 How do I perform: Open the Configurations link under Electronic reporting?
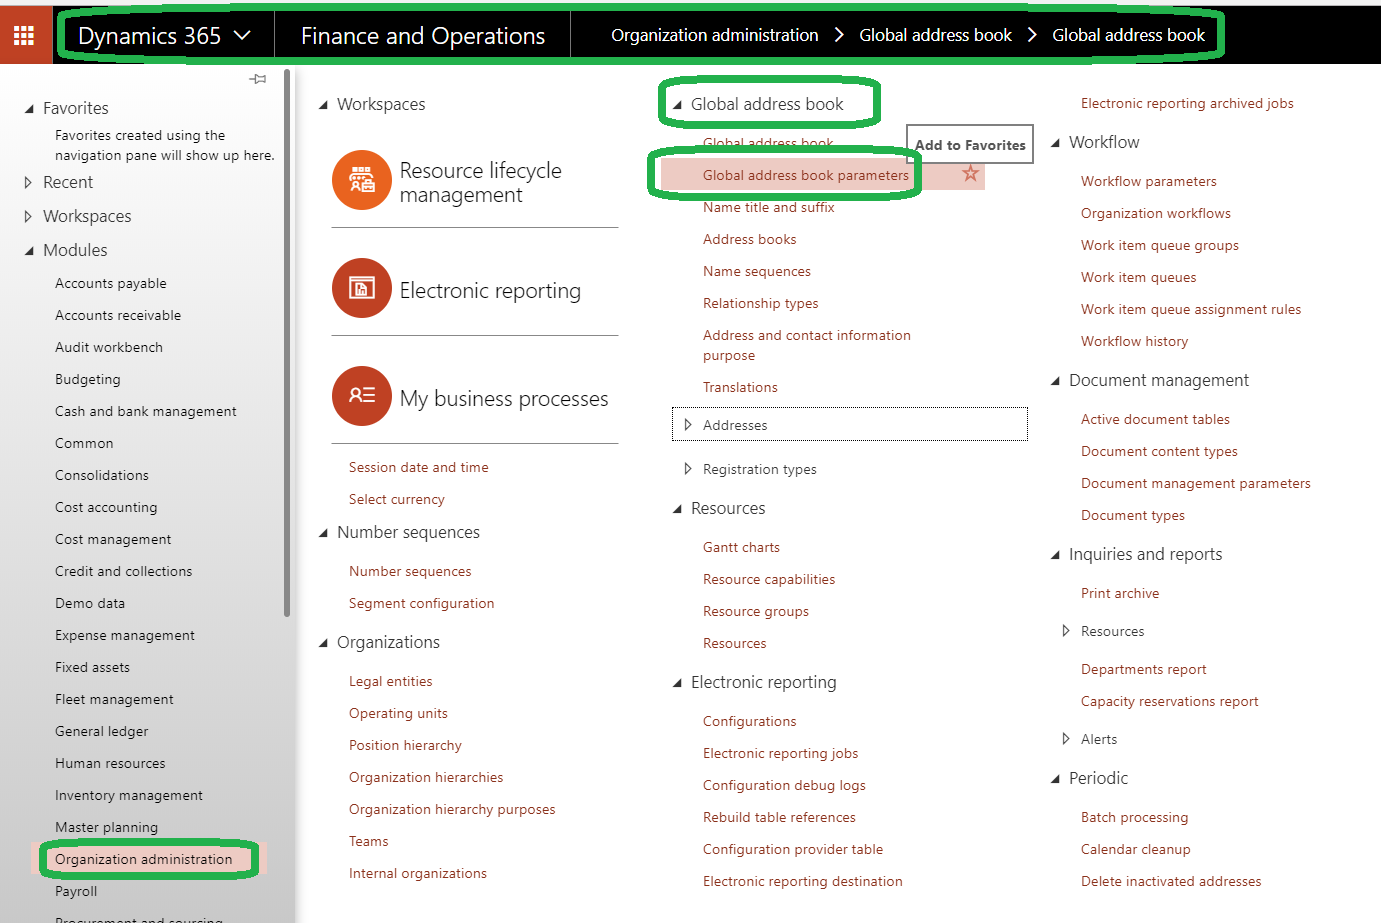(x=750, y=721)
